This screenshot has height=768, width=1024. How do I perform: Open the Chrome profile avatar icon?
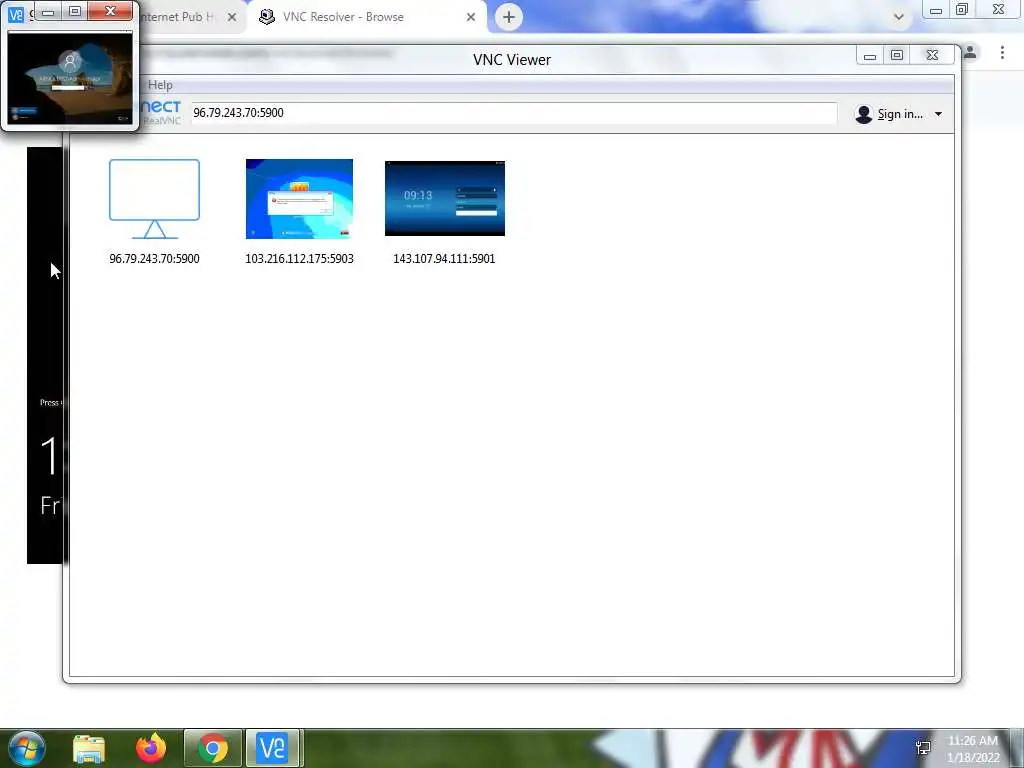pyautogui.click(x=970, y=52)
